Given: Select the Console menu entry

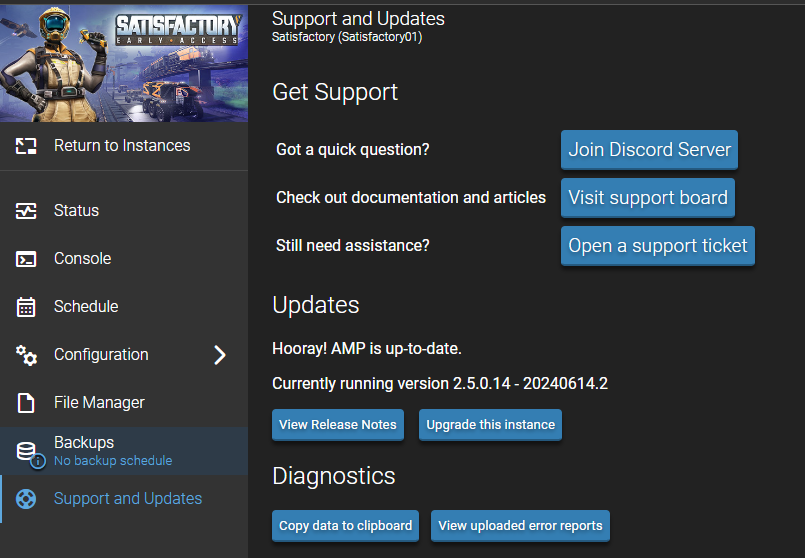Looking at the screenshot, I should [x=124, y=258].
